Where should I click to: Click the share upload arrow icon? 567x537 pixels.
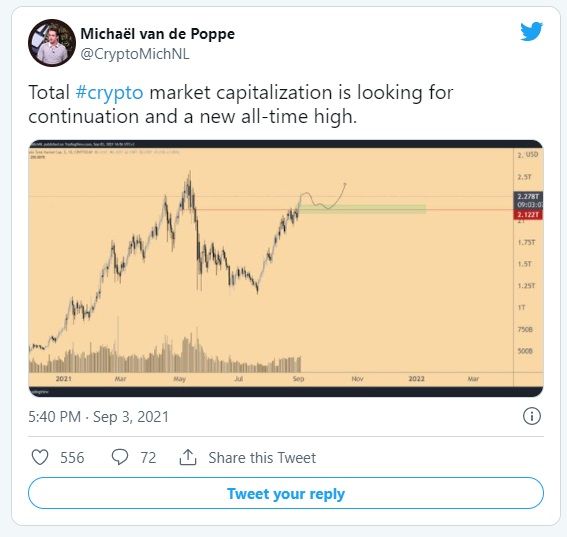pos(188,457)
